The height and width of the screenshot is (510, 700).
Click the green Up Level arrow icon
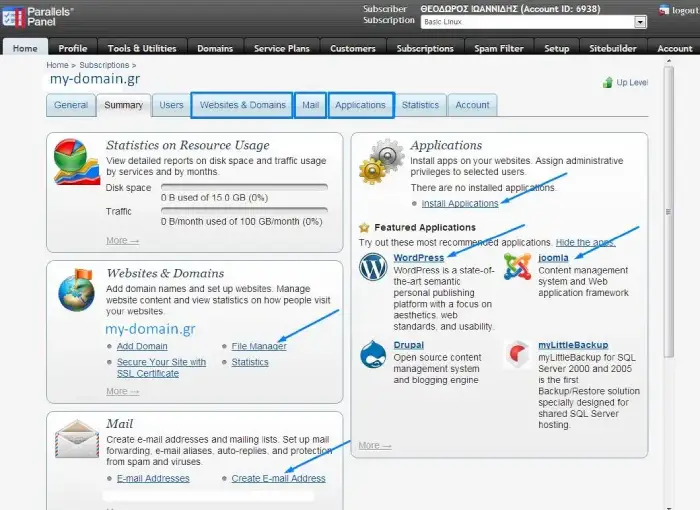click(608, 83)
